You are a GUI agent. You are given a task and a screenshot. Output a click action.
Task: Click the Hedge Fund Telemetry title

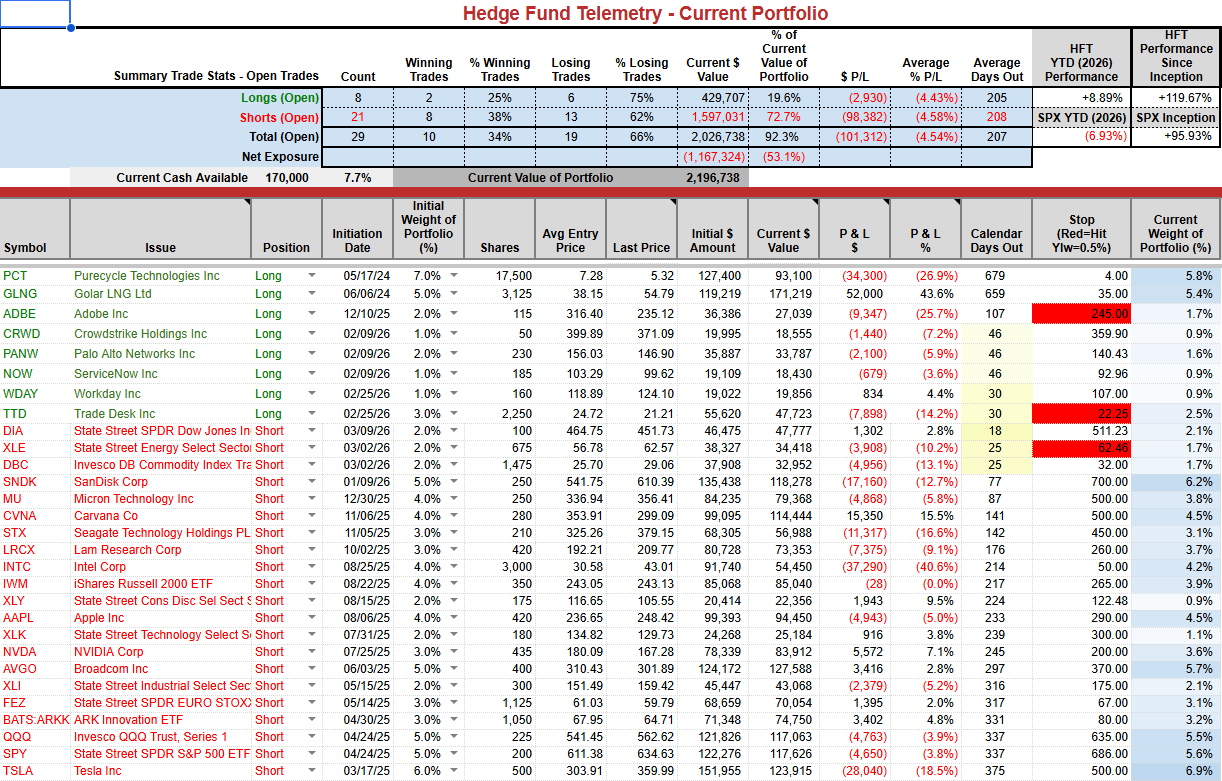[x=645, y=13]
